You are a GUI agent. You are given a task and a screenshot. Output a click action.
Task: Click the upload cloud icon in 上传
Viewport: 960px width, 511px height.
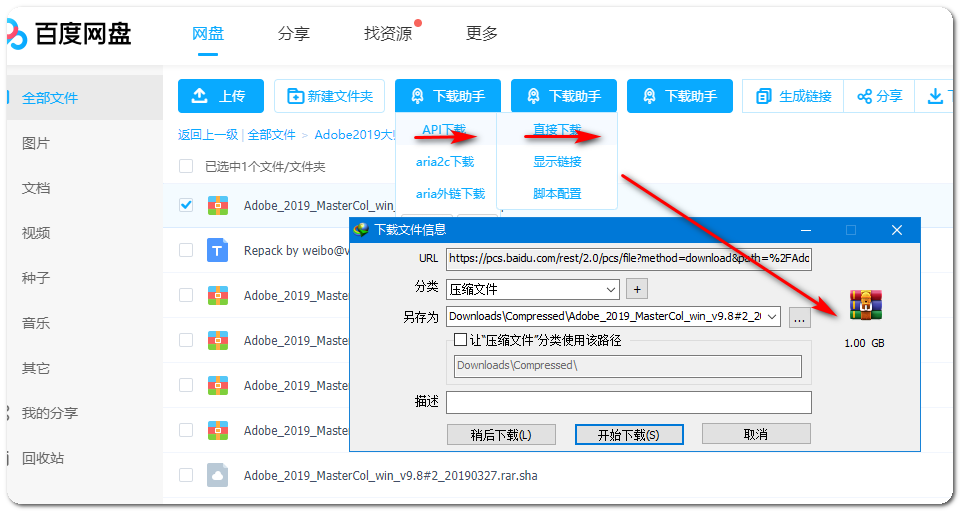click(200, 96)
